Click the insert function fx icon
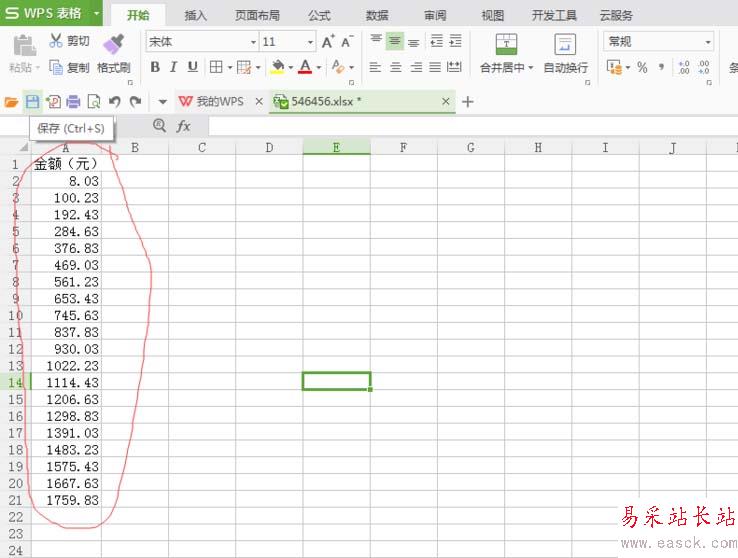The height and width of the screenshot is (558, 738). [x=183, y=126]
